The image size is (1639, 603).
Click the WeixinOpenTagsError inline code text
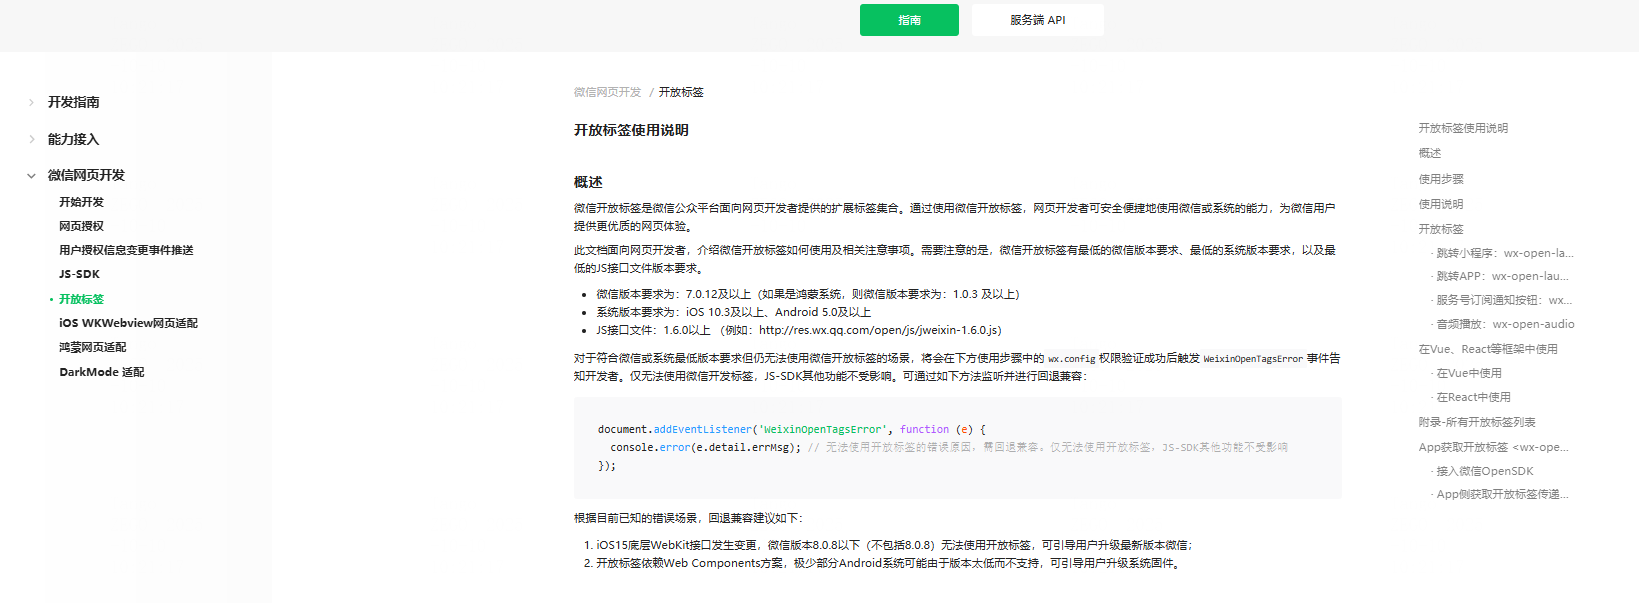click(1253, 359)
